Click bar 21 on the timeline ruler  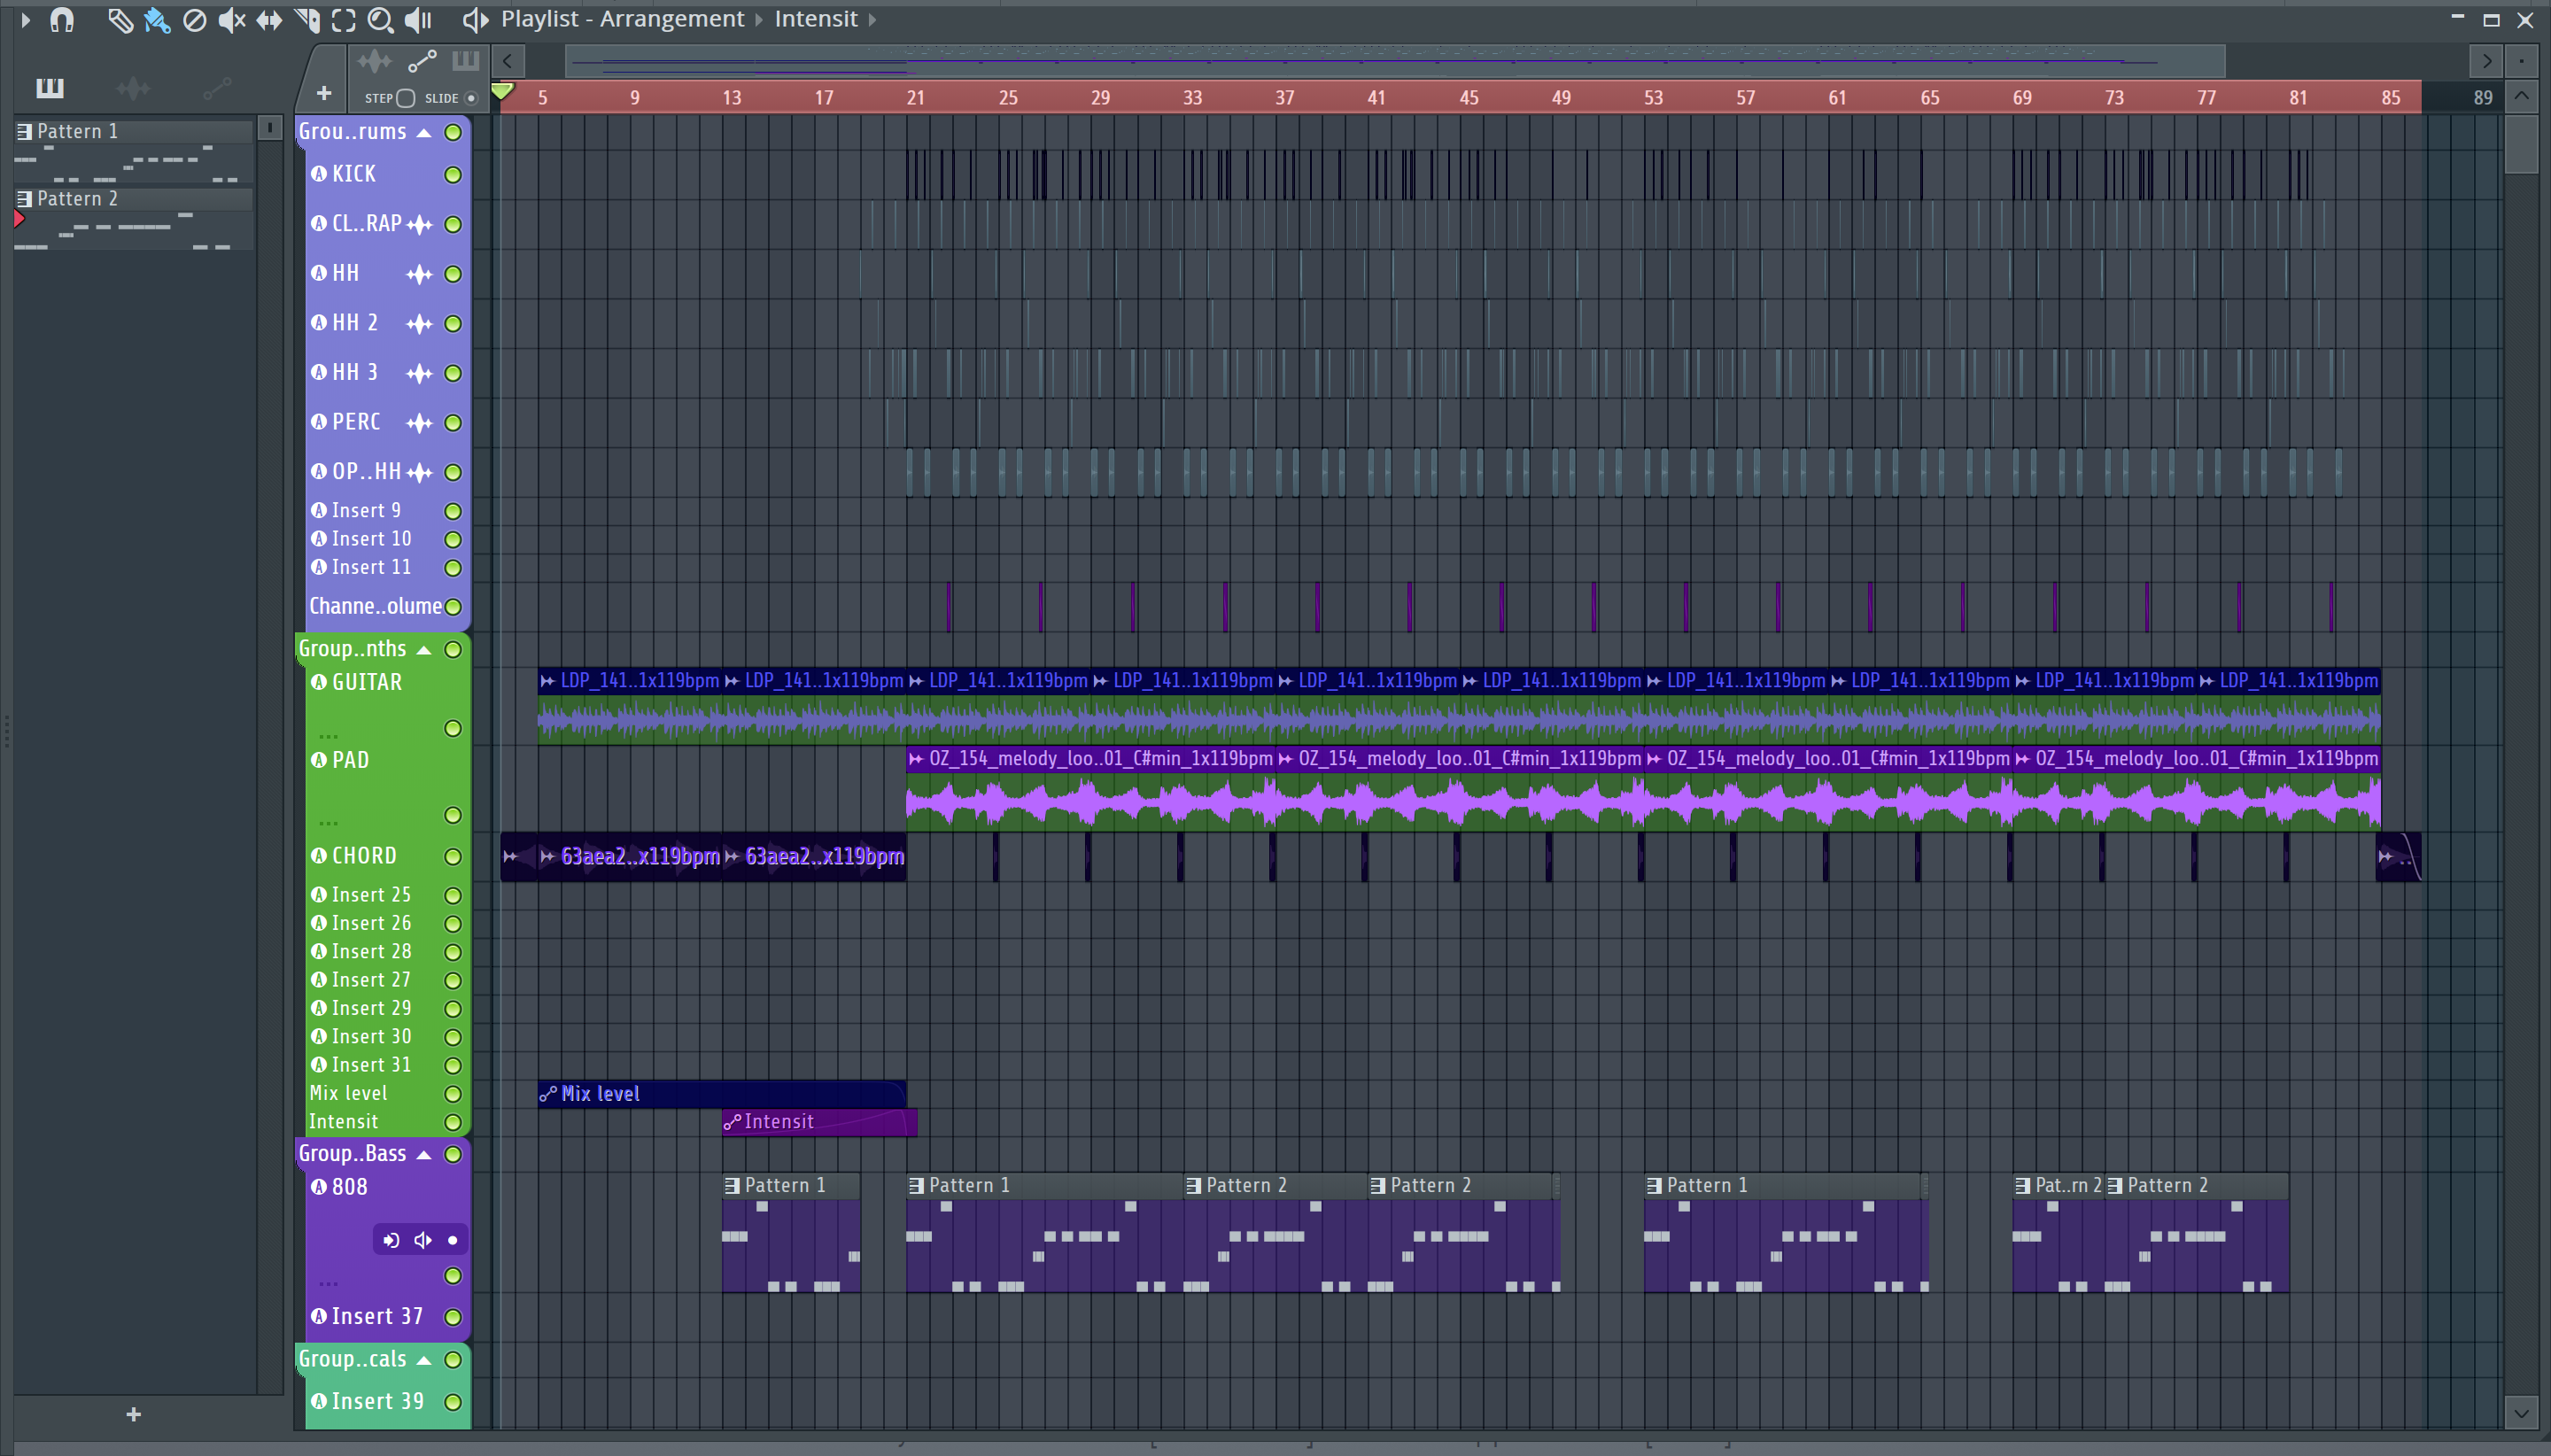click(915, 97)
